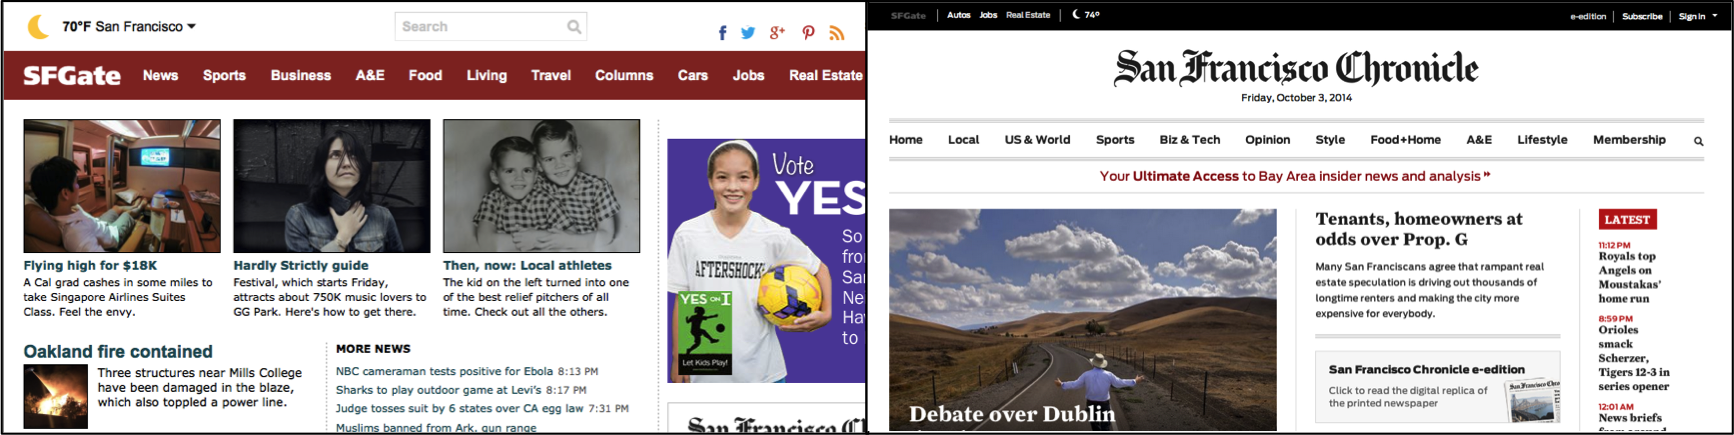The height and width of the screenshot is (435, 1734).
Task: Open the Sports menu on SFGate
Action: pos(224,75)
